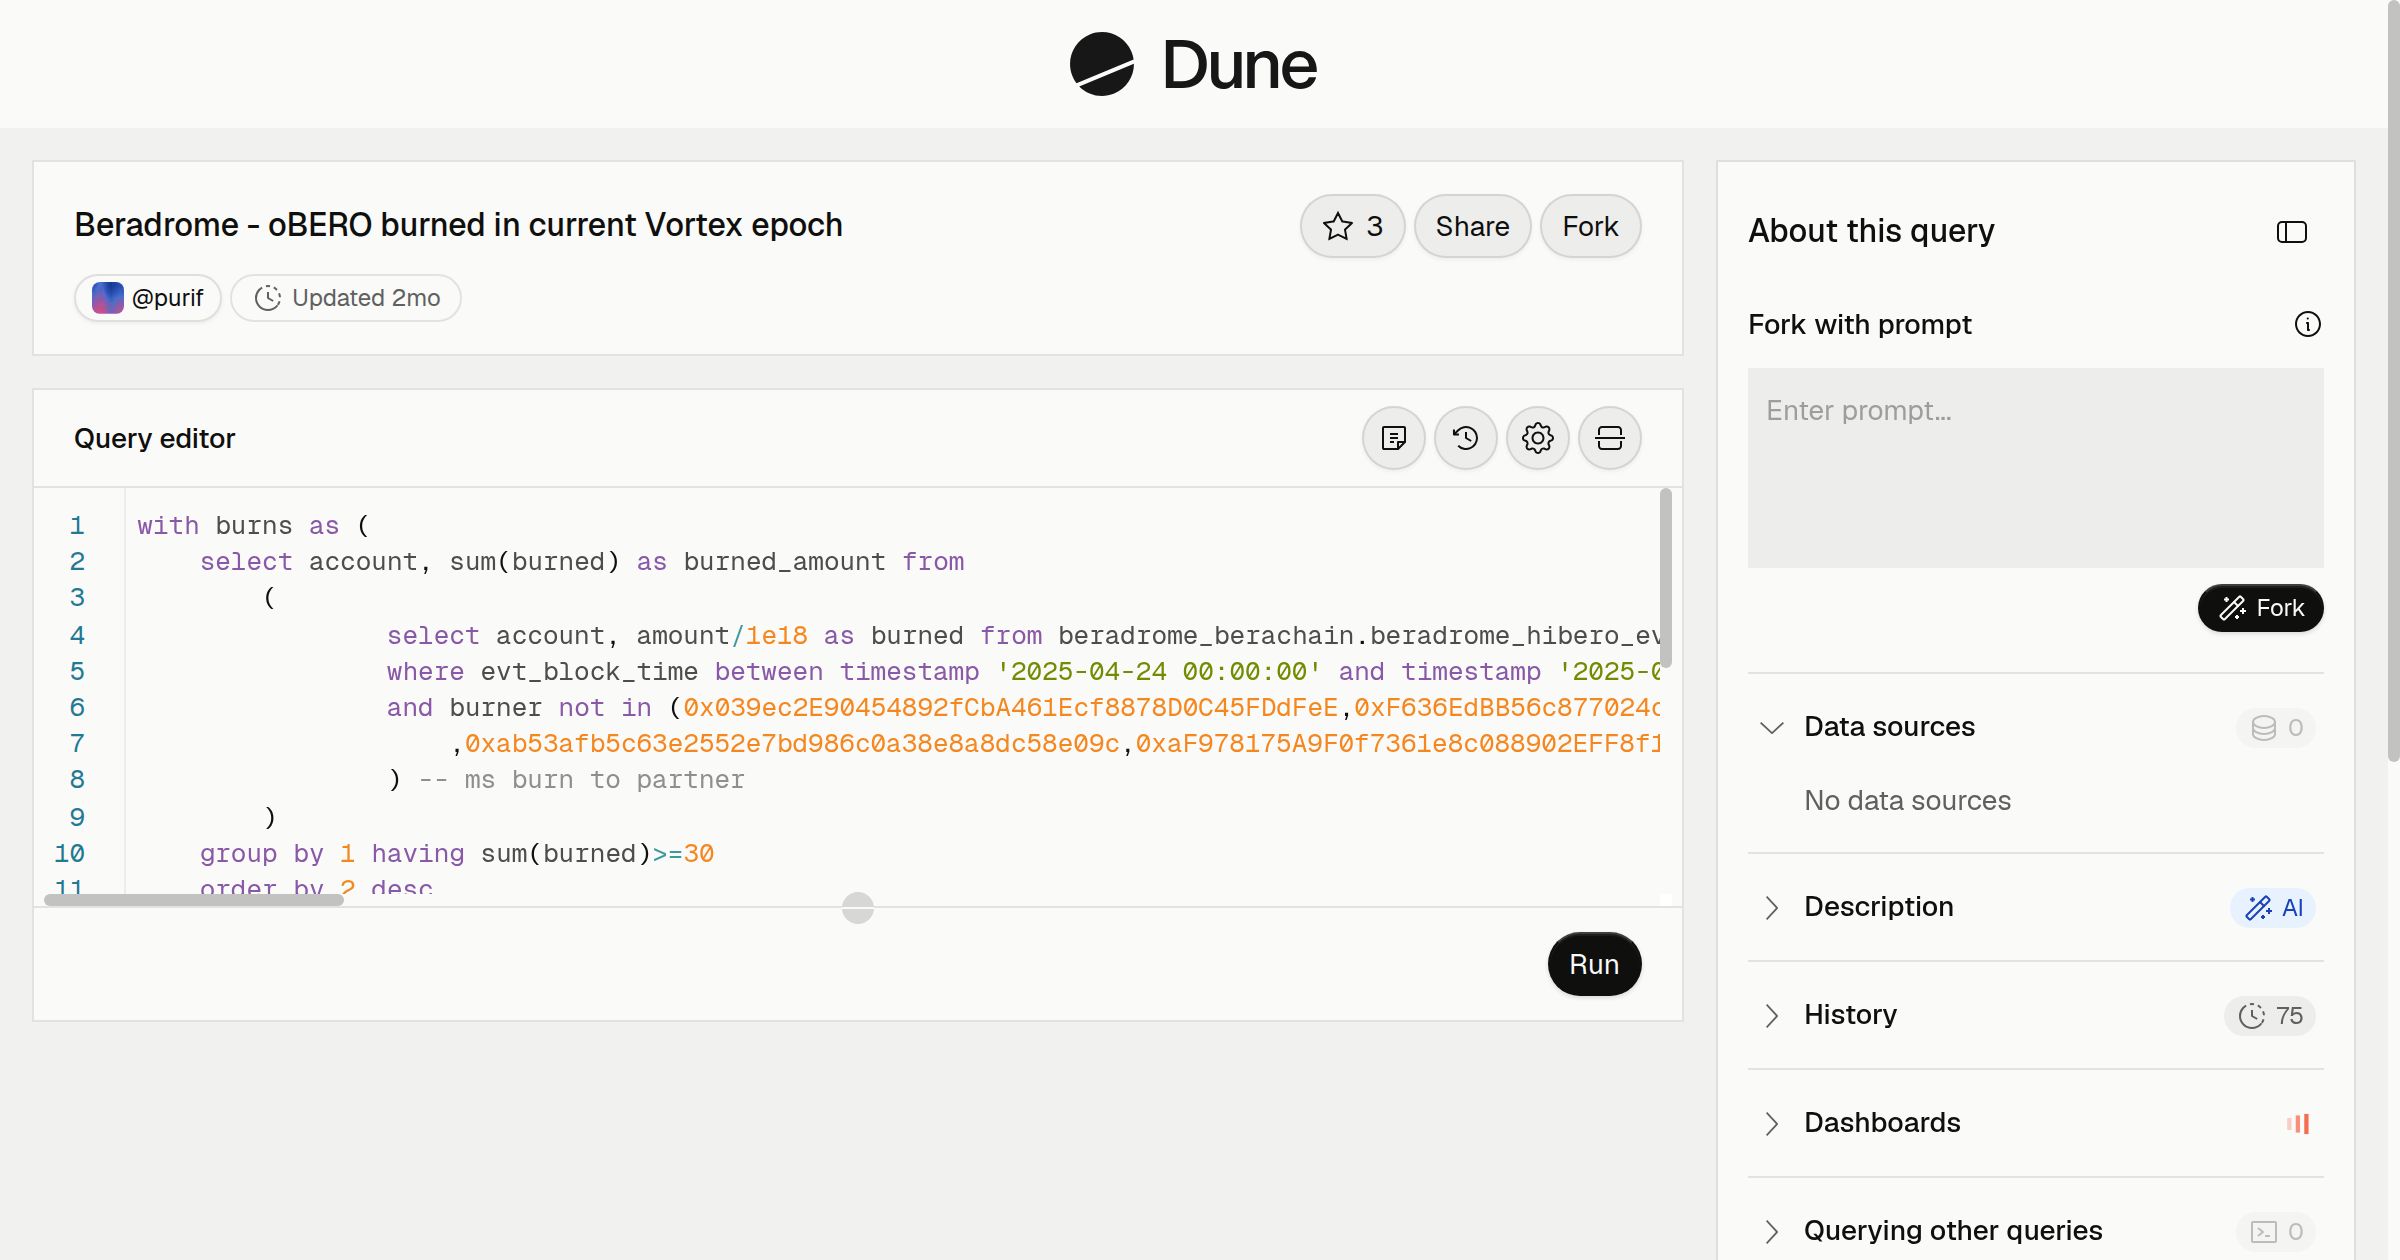Click 'burned_amount' in line 2
The height and width of the screenshot is (1260, 2400).
(x=784, y=562)
